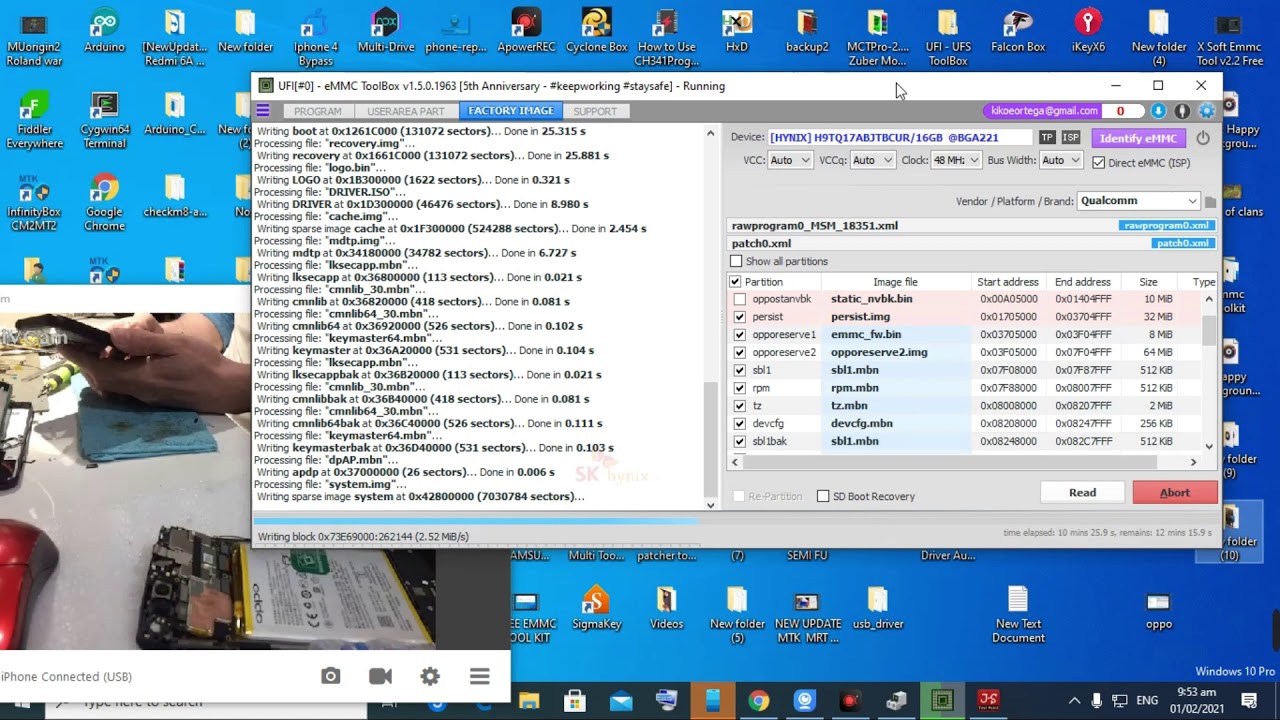
Task: Open the Falcon Box desktop shortcut
Action: pyautogui.click(x=1018, y=30)
